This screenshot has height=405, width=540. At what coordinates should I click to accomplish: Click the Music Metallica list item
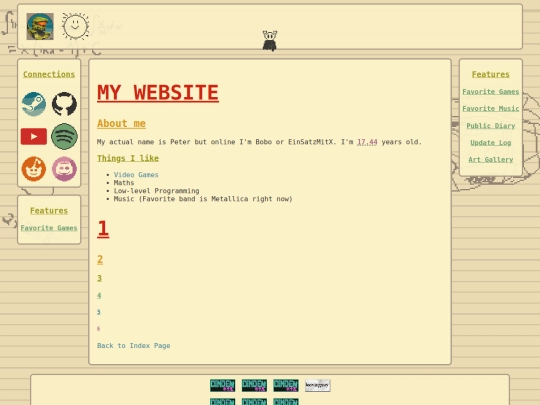click(203, 199)
